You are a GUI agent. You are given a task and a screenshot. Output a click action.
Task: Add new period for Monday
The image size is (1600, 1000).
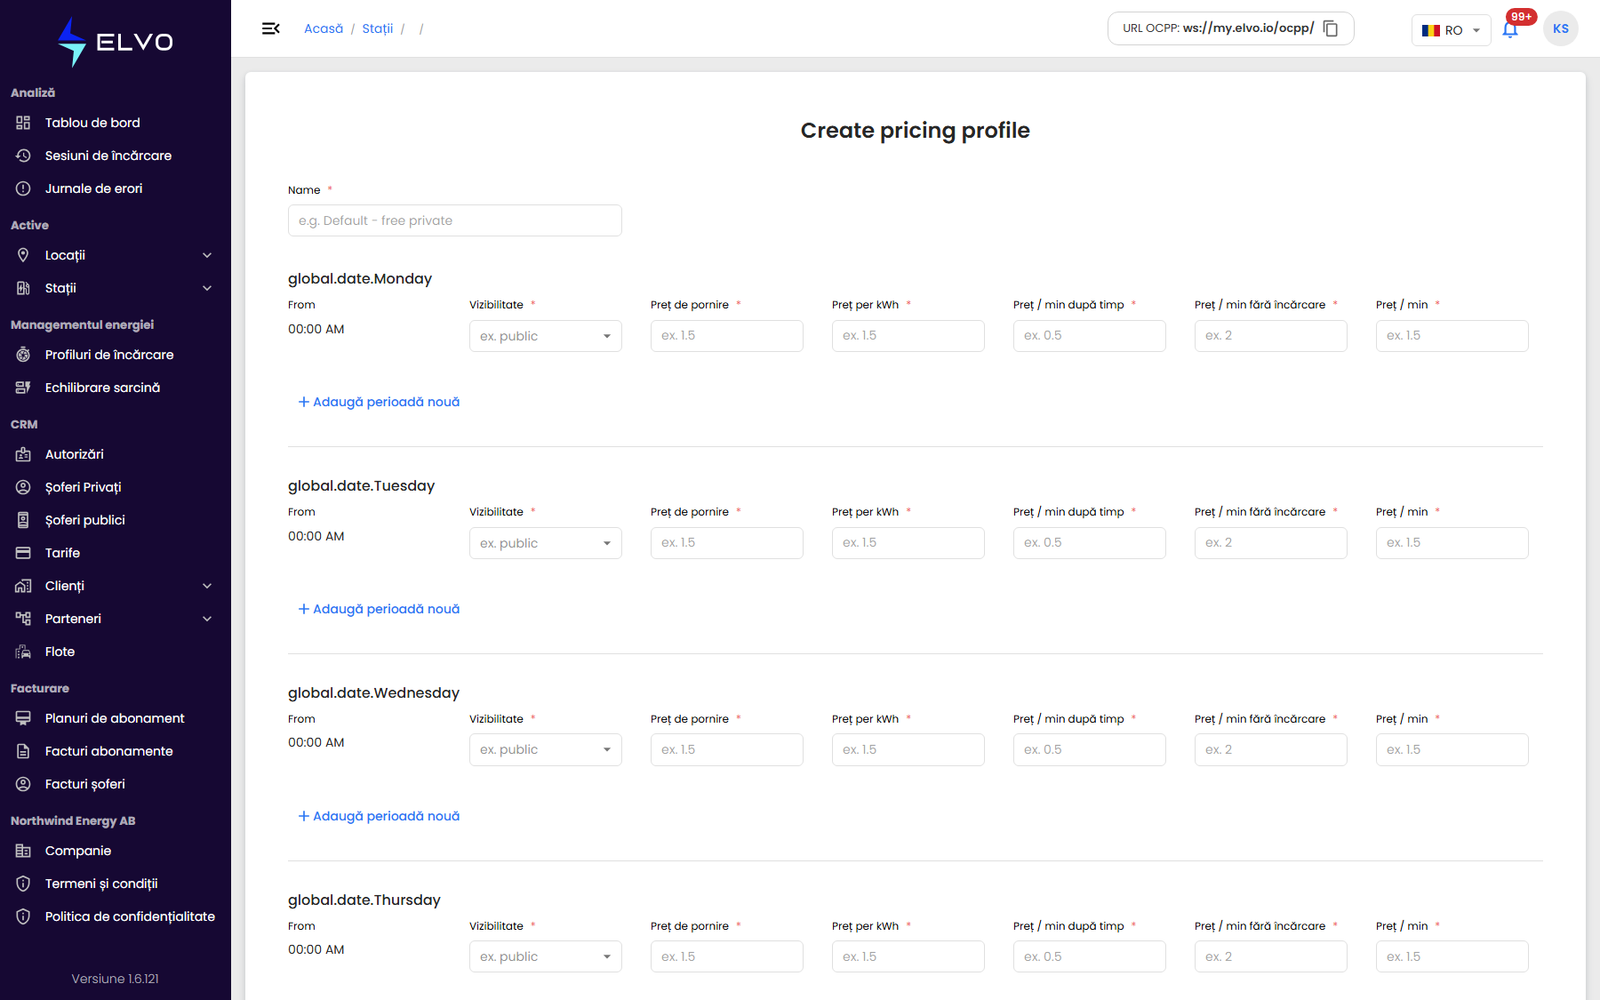click(x=379, y=402)
